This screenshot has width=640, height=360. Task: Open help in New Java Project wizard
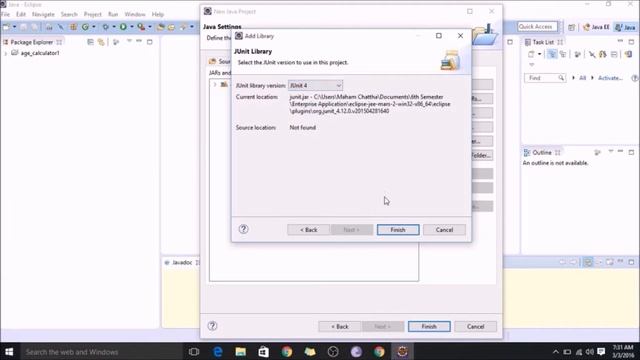[212, 326]
